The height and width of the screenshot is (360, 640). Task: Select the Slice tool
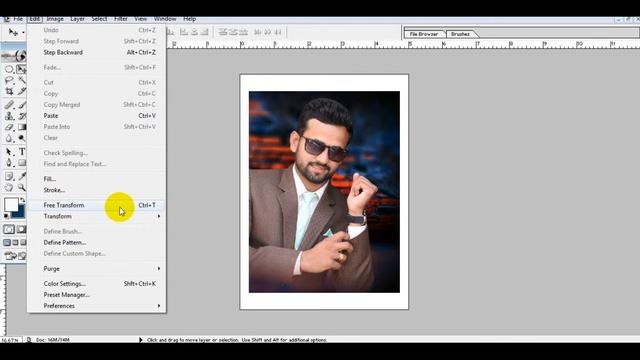tap(21, 91)
